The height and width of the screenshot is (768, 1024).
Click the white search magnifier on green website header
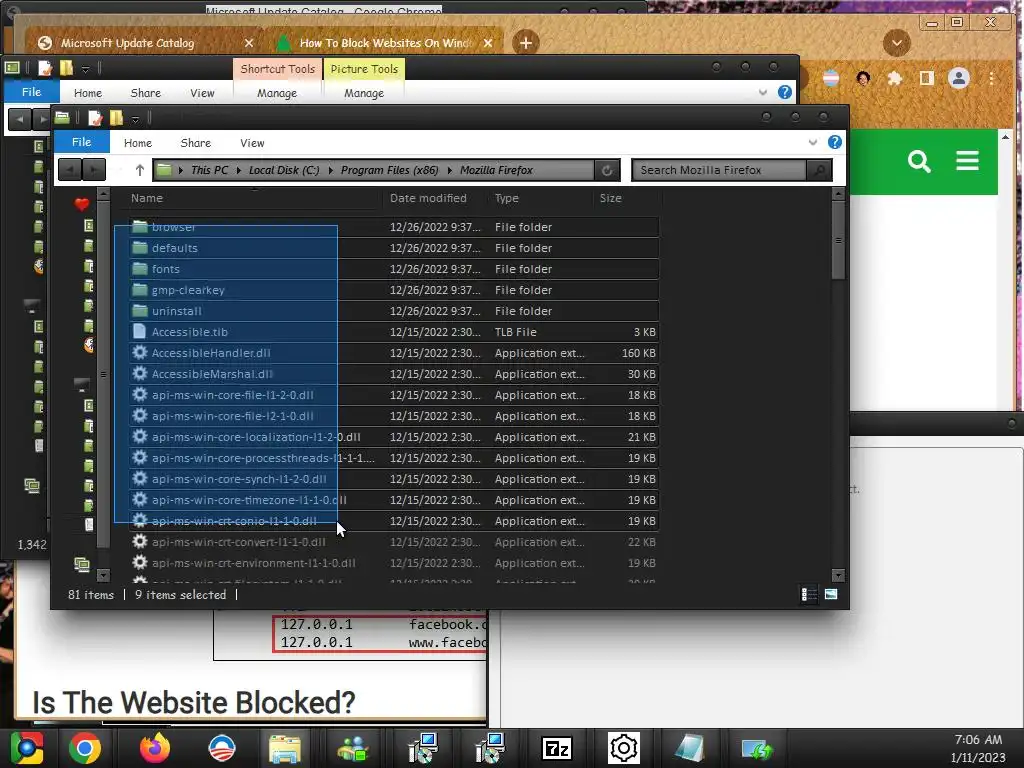point(919,161)
